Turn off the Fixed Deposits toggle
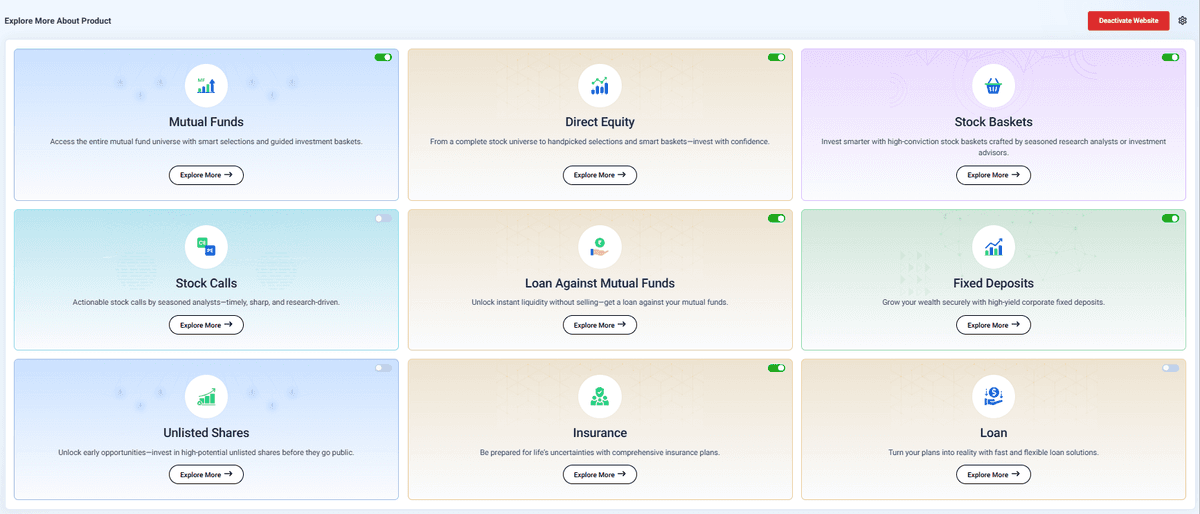The width and height of the screenshot is (1200, 514). [x=1170, y=218]
